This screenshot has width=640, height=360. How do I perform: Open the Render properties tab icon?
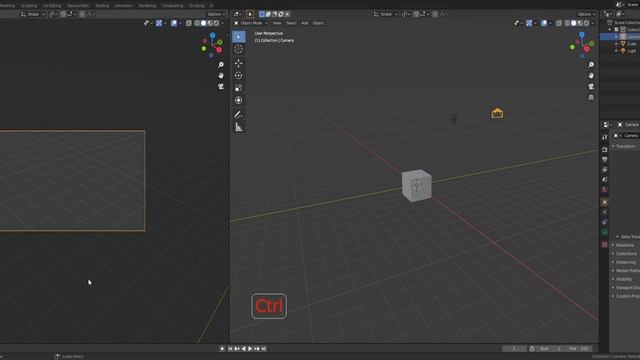coord(604,150)
